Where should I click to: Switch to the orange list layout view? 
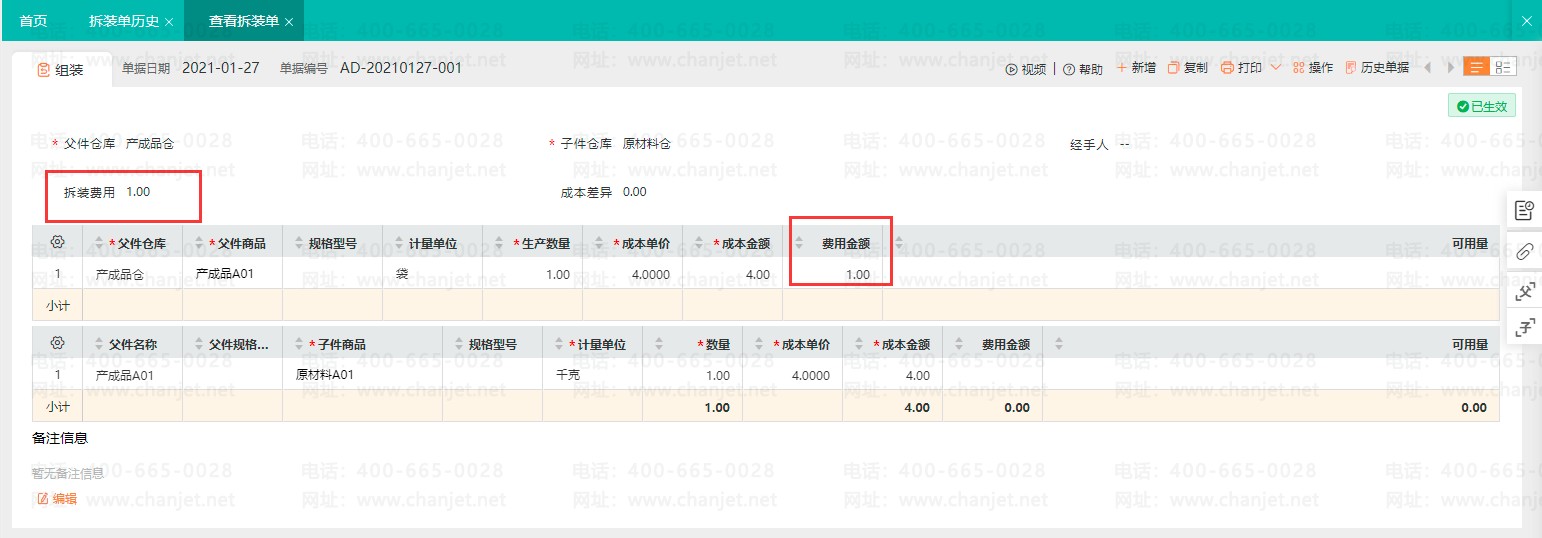pos(1476,67)
